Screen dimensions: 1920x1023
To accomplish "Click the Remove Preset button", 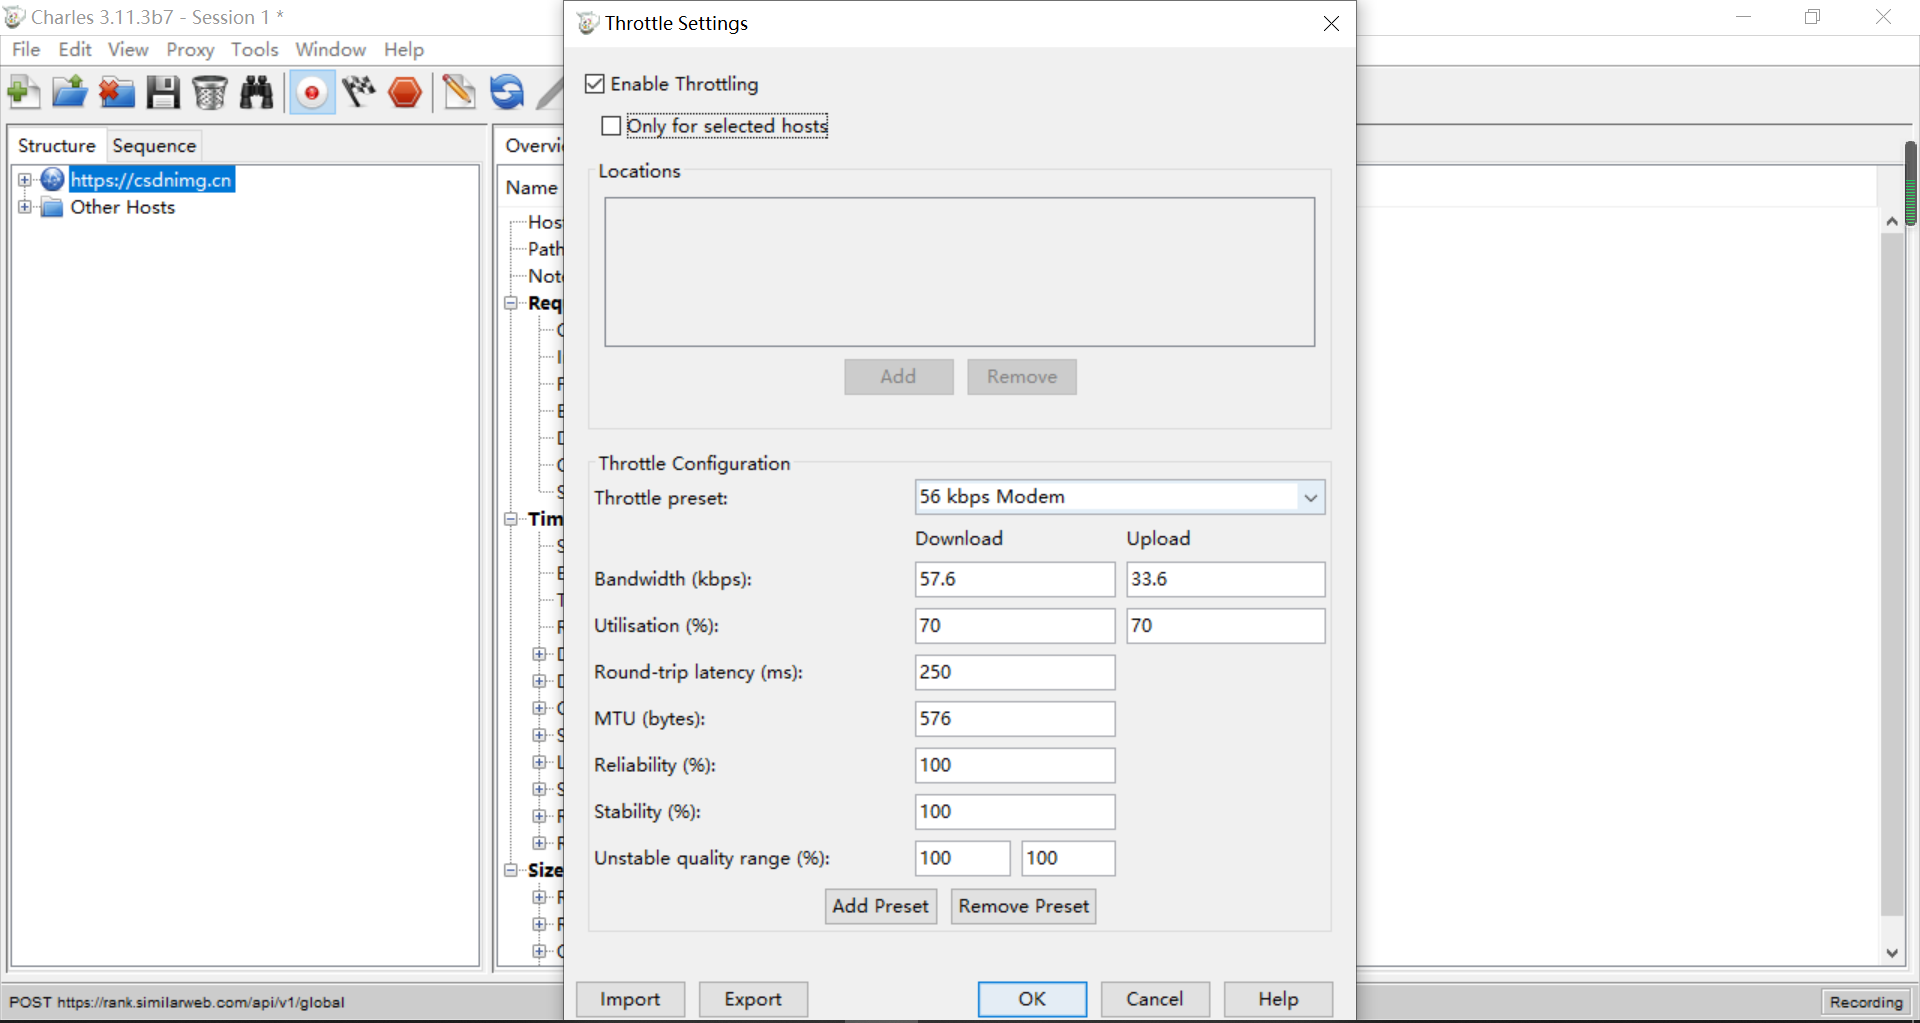I will 1023,906.
